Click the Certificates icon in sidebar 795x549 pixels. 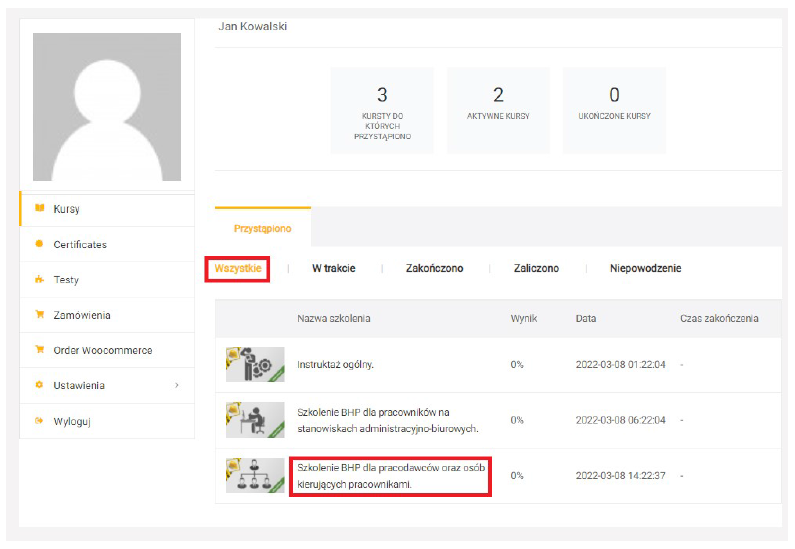[x=40, y=244]
